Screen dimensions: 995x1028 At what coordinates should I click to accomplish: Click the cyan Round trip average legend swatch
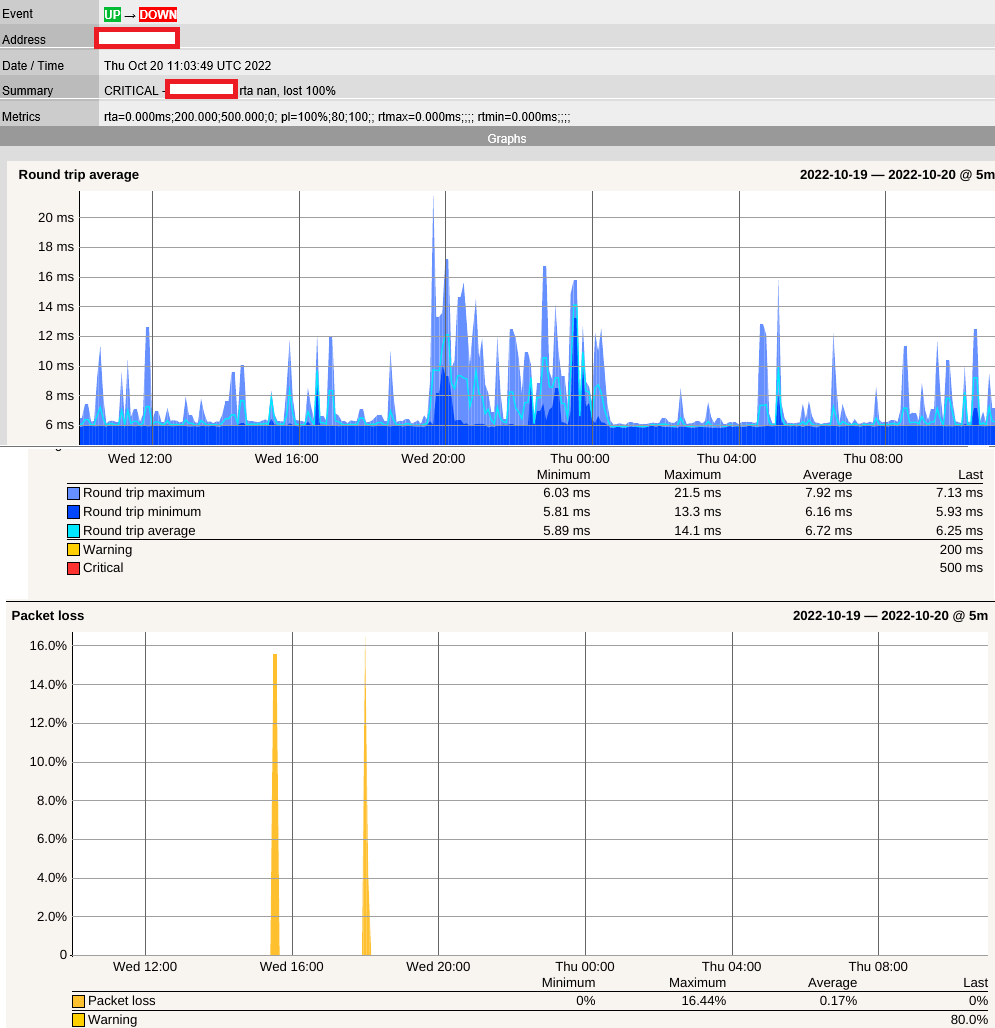[x=72, y=530]
